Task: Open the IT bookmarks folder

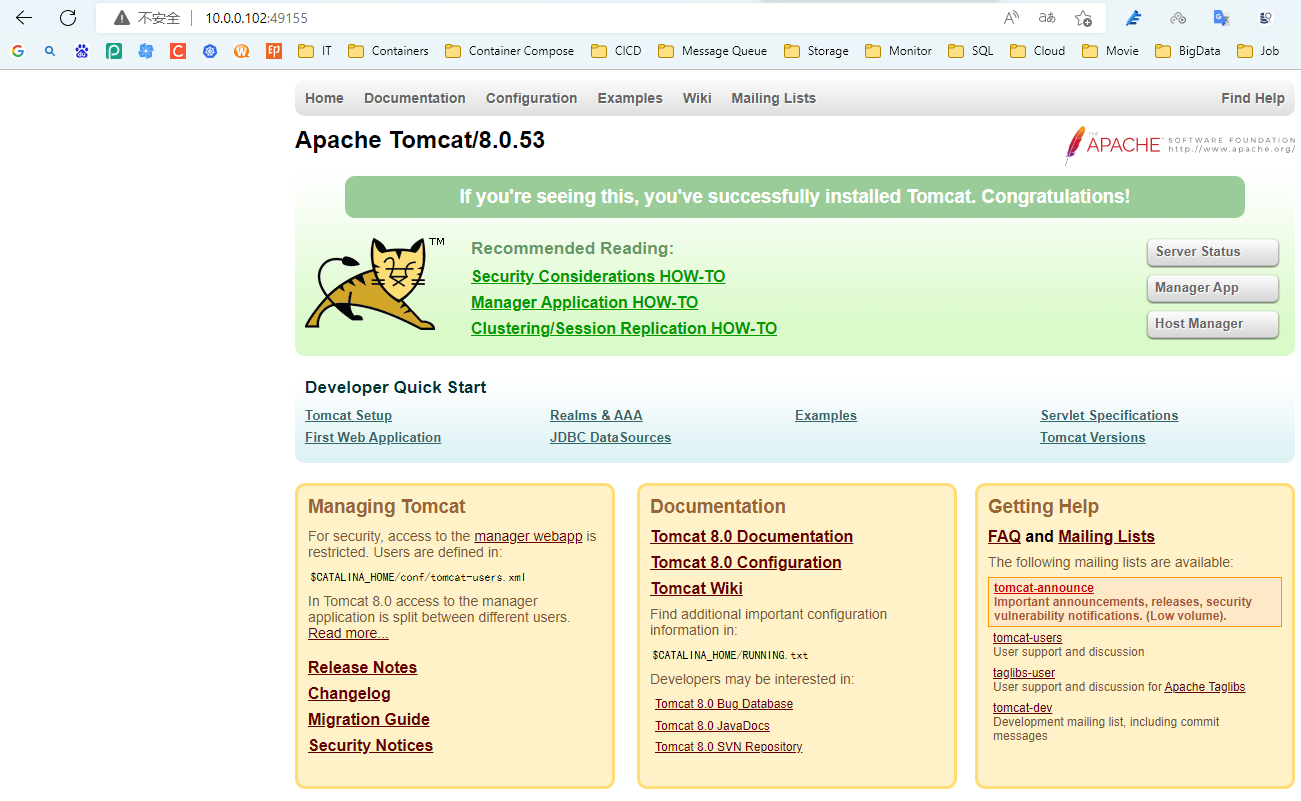Action: 315,51
